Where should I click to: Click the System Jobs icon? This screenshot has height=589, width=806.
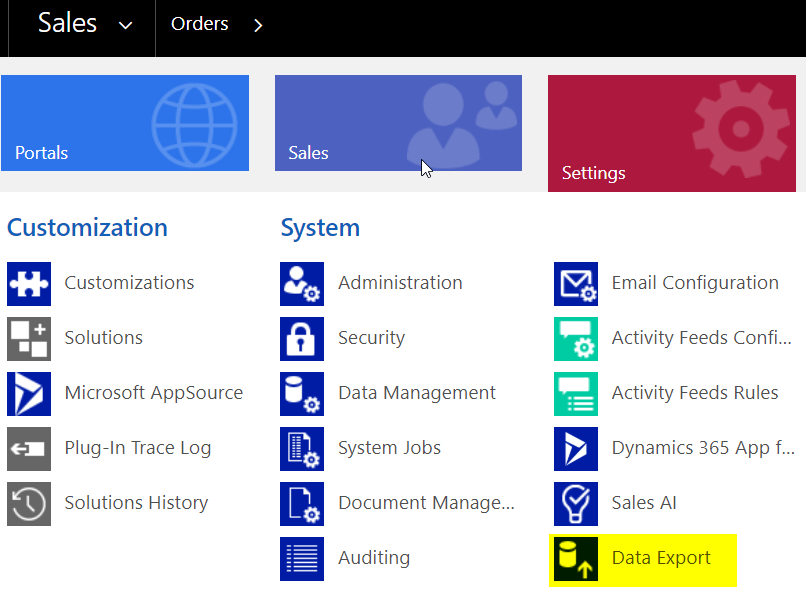[x=302, y=449]
